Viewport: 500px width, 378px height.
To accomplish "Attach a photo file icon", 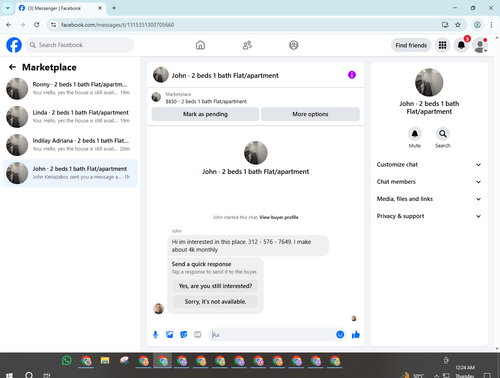I will point(169,334).
